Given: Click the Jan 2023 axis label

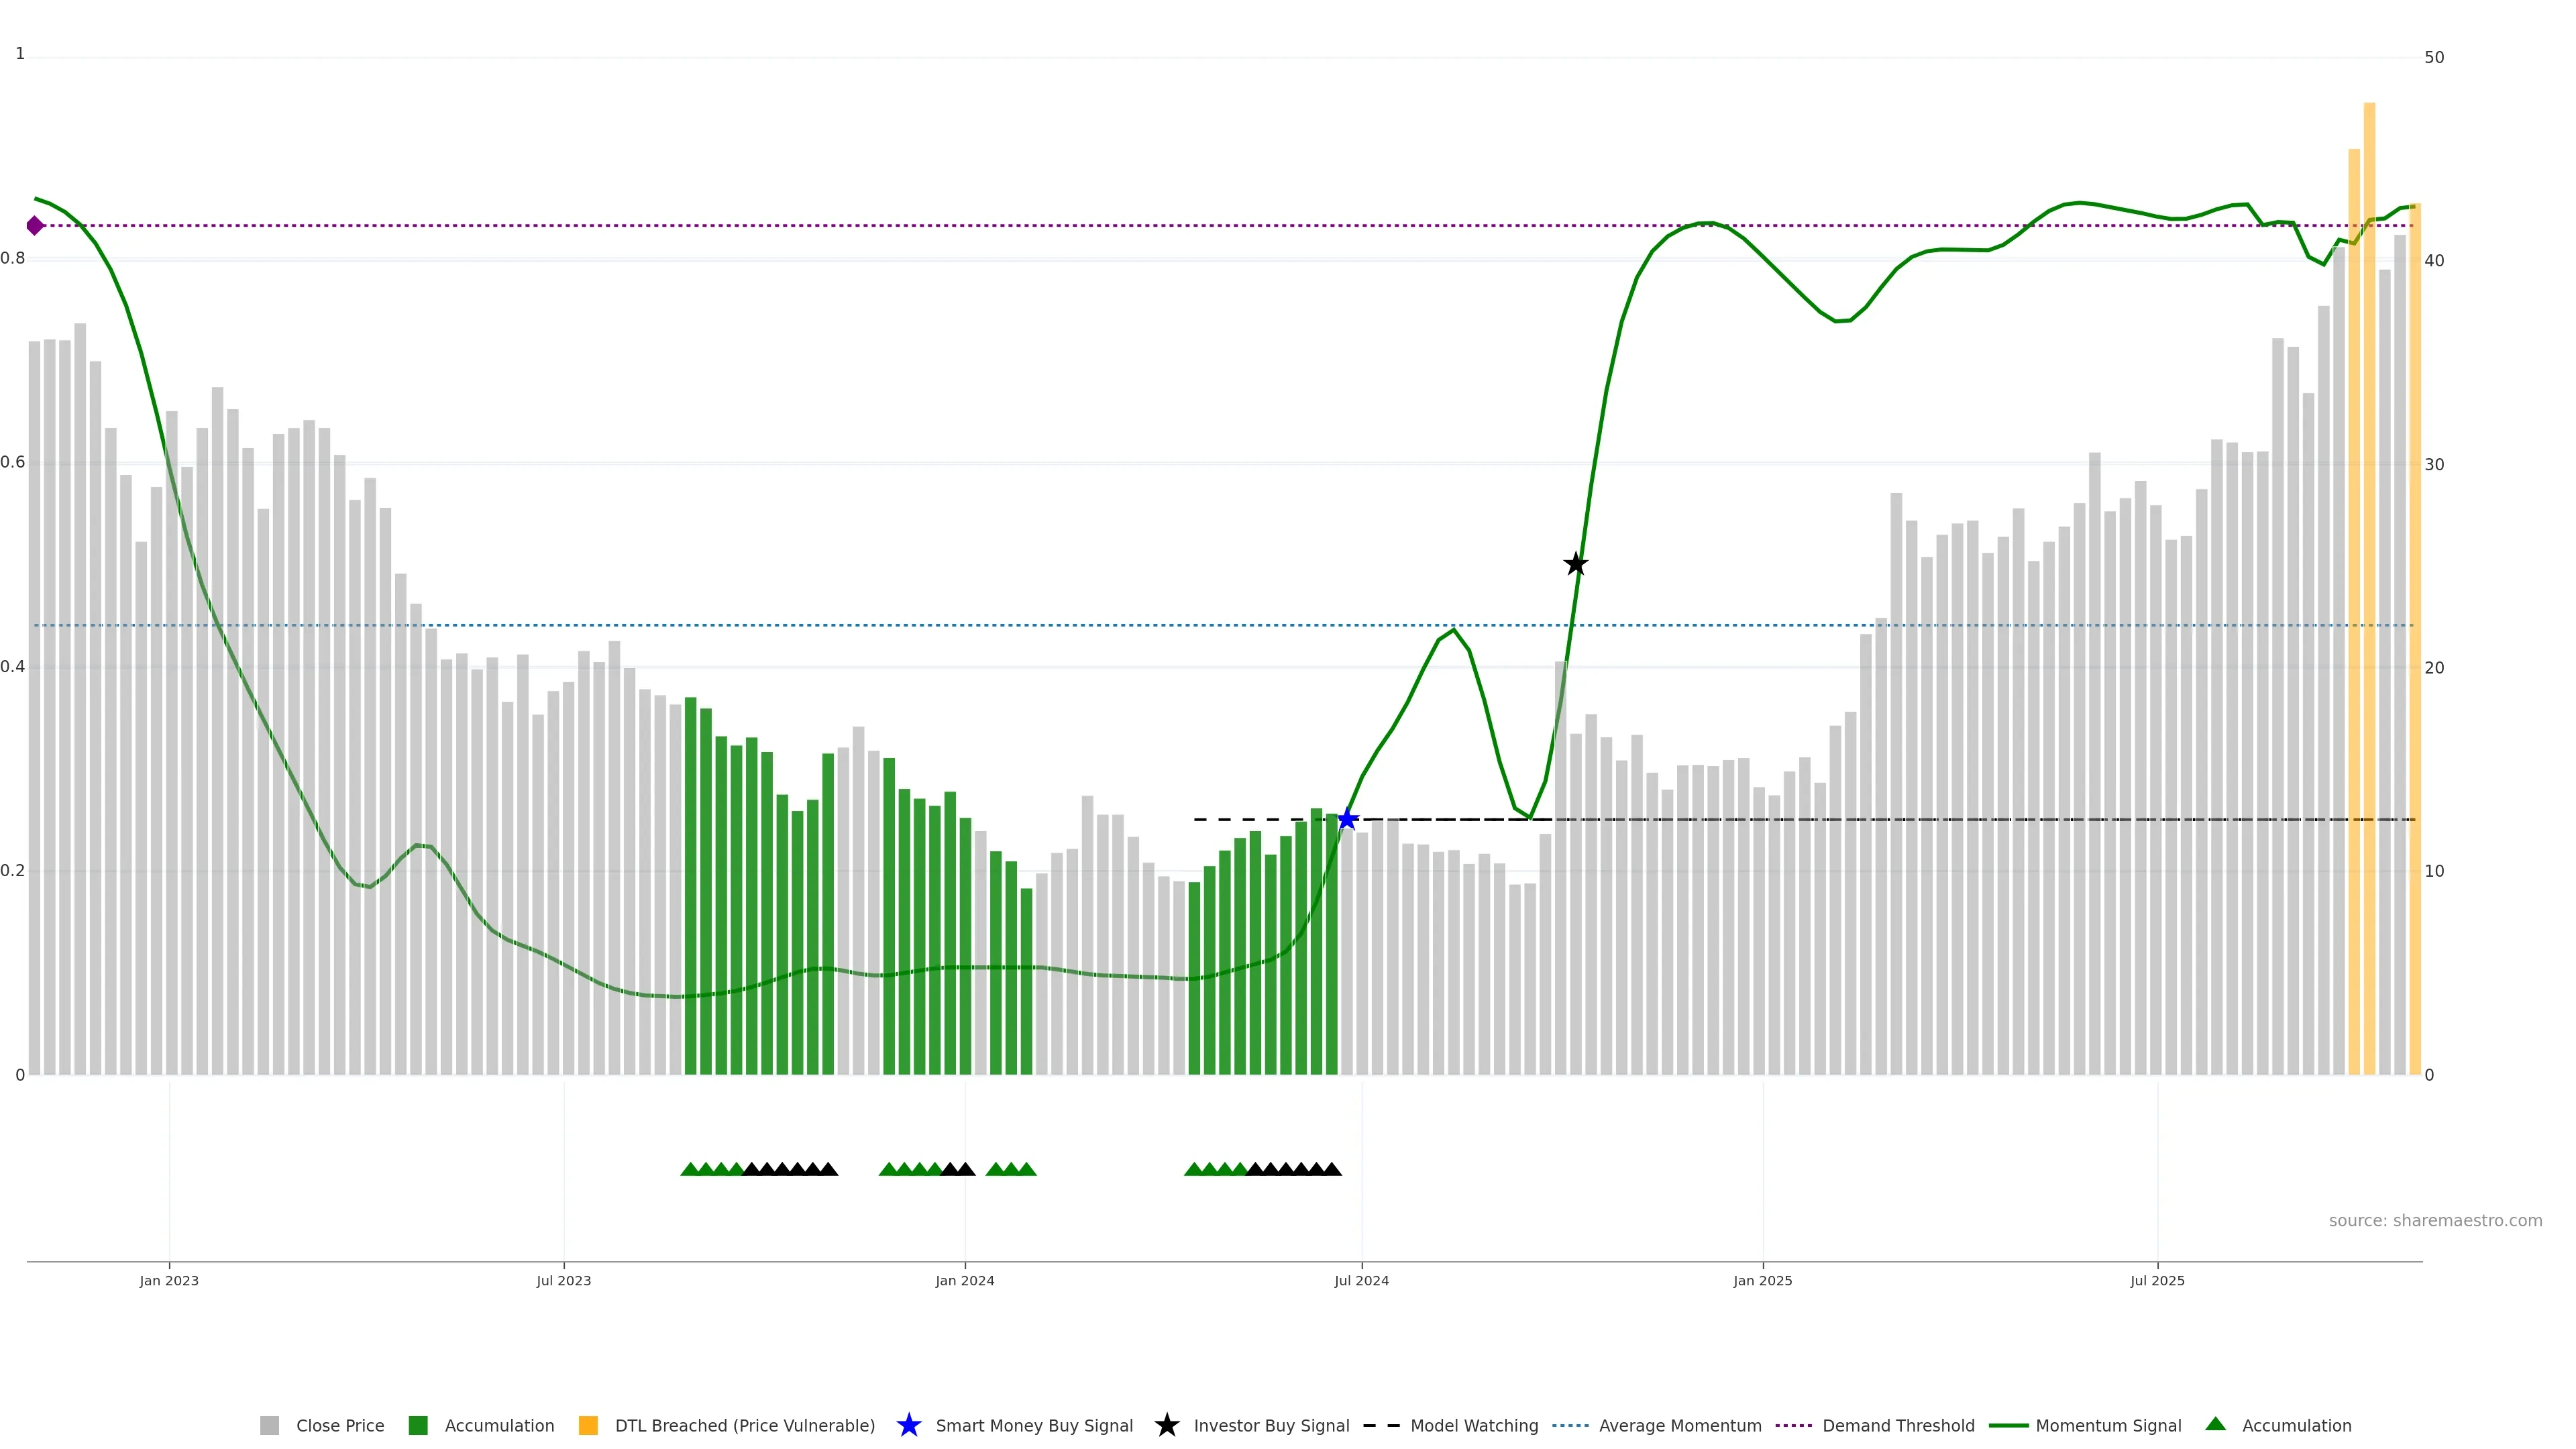Looking at the screenshot, I should tap(169, 1281).
